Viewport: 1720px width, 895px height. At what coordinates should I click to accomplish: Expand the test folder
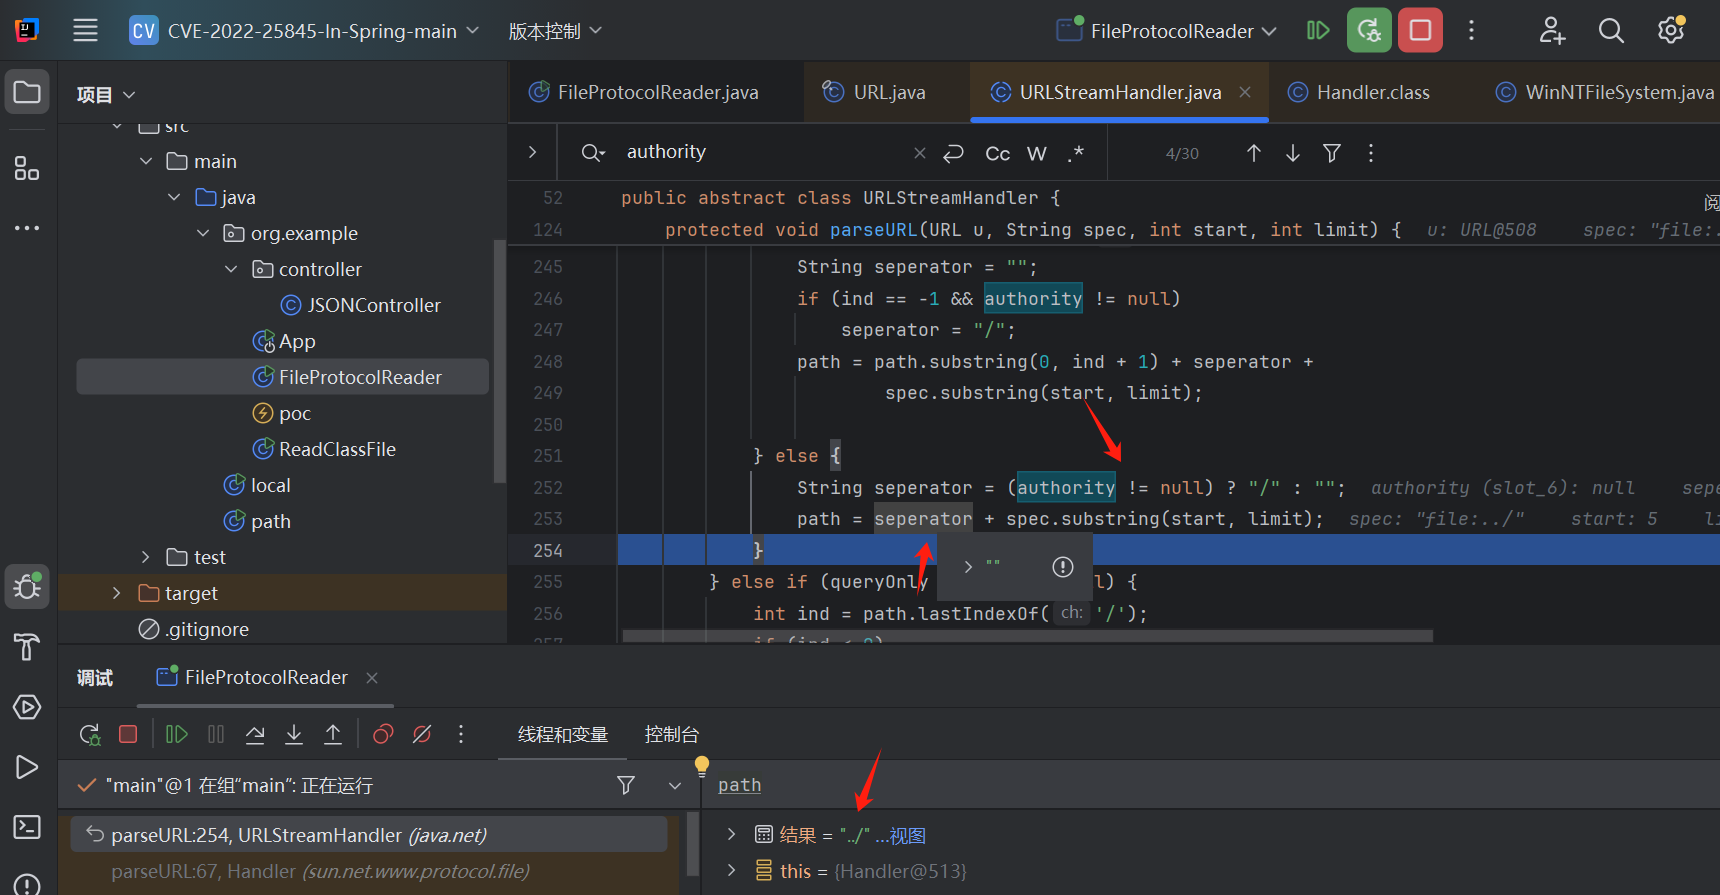pos(146,557)
